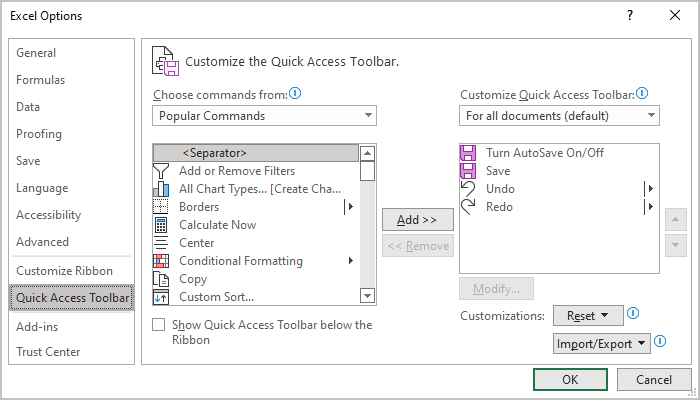The image size is (700, 400).
Task: Click the Move Down arrow button
Action: (675, 245)
